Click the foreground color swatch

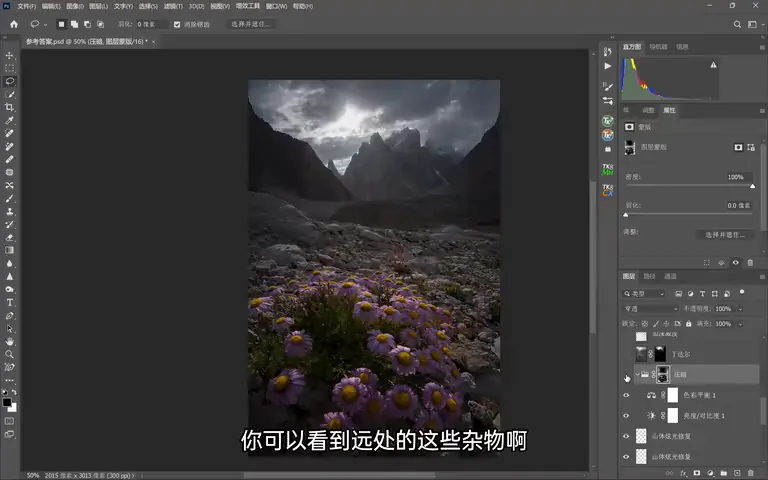[x=7, y=403]
